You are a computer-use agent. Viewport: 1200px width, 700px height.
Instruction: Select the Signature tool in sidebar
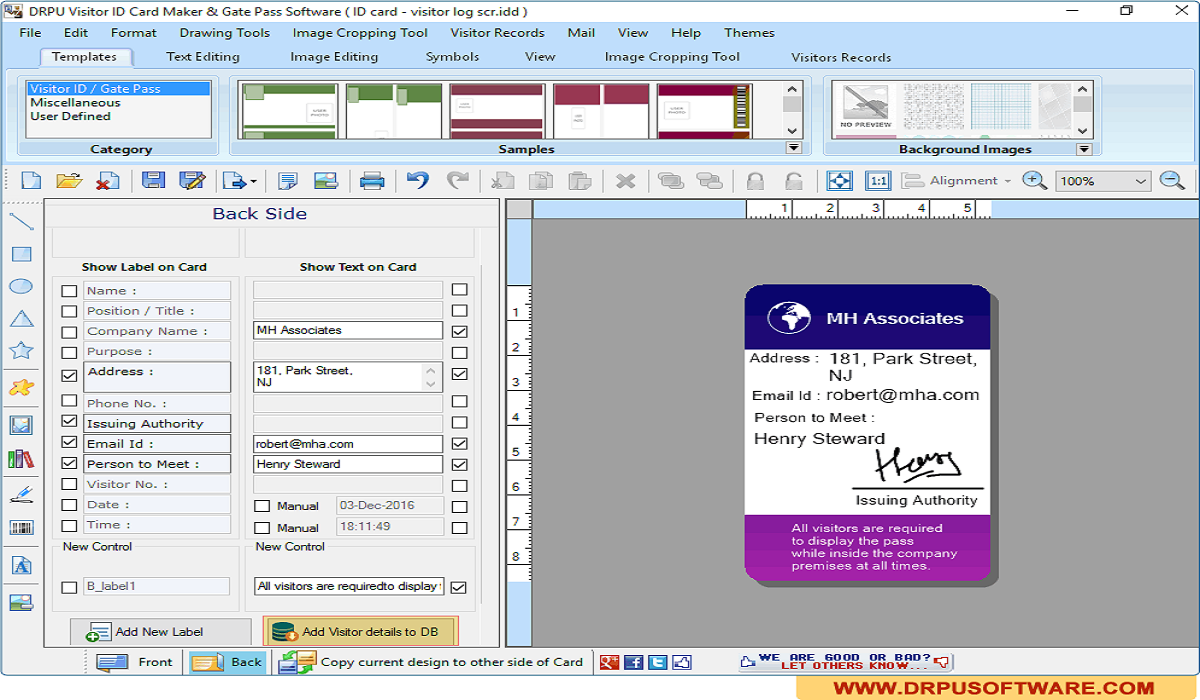point(21,494)
